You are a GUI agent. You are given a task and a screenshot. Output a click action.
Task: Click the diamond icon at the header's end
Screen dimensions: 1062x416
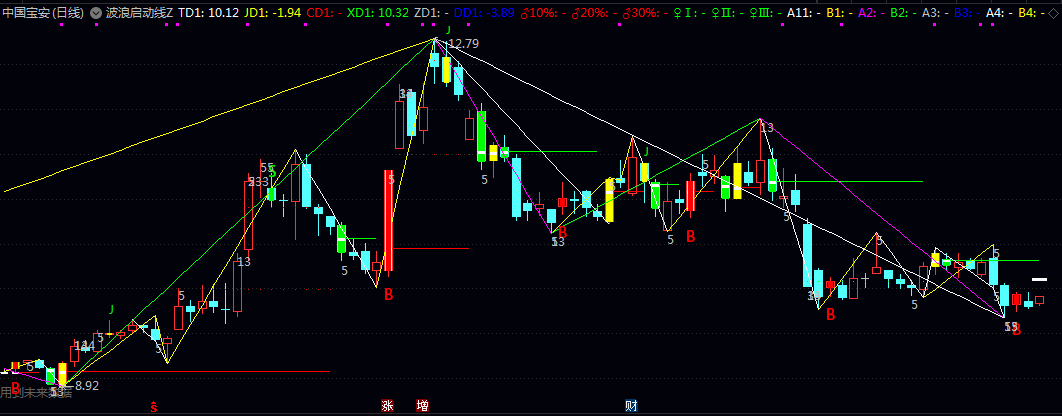tap(1053, 12)
